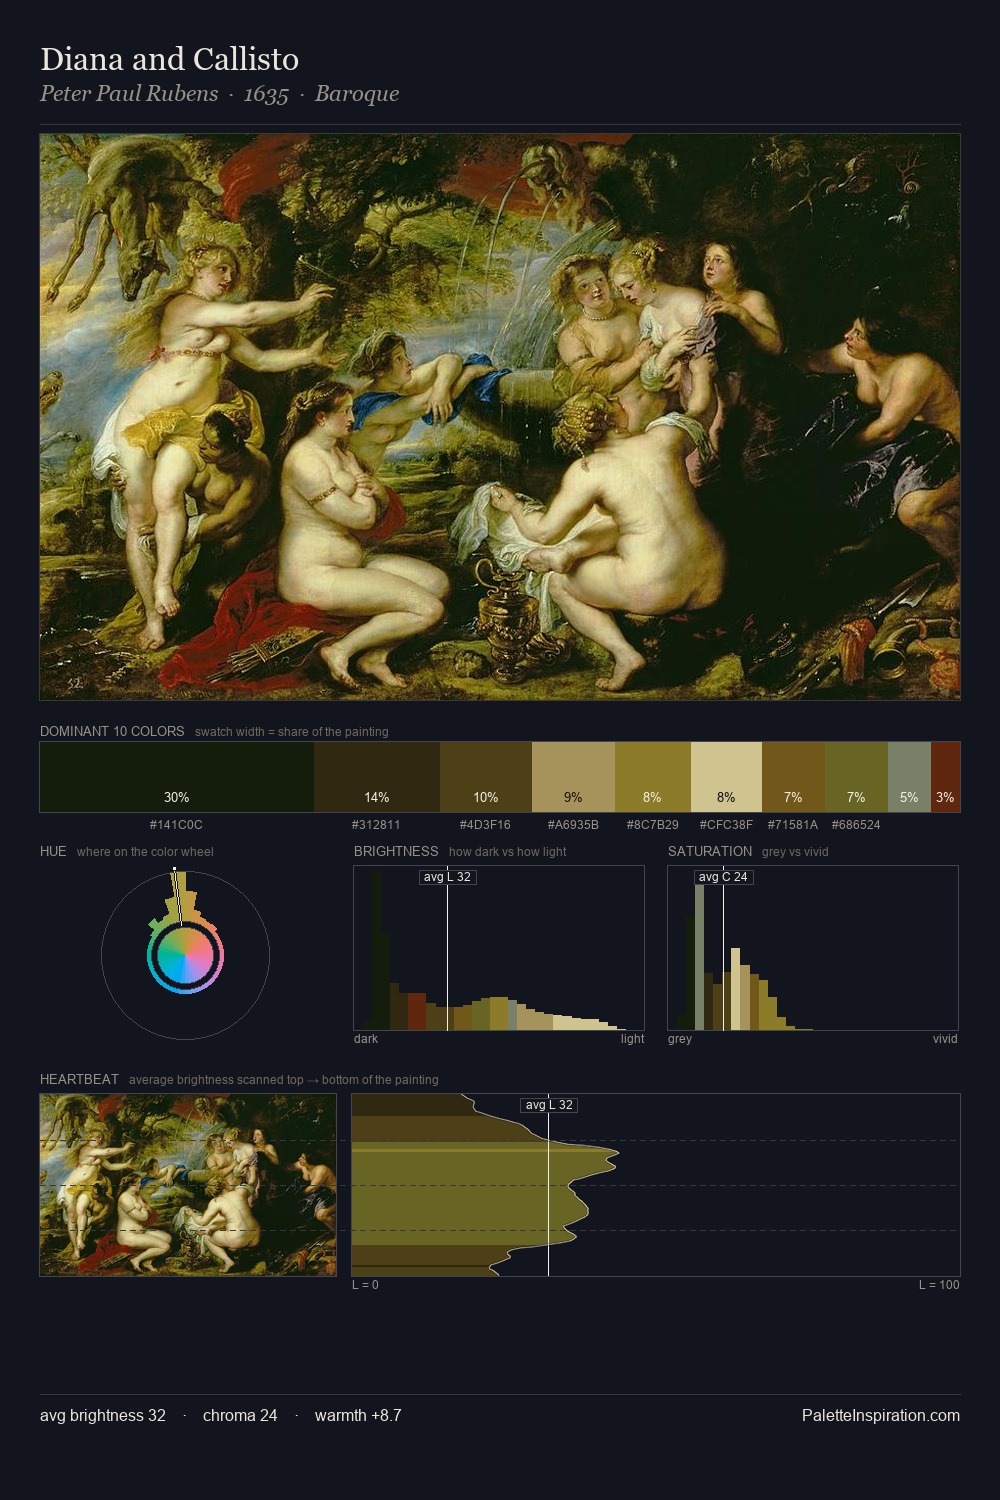The height and width of the screenshot is (1500, 1000).
Task: Click the large Diana and Callisto painting
Action: point(500,417)
